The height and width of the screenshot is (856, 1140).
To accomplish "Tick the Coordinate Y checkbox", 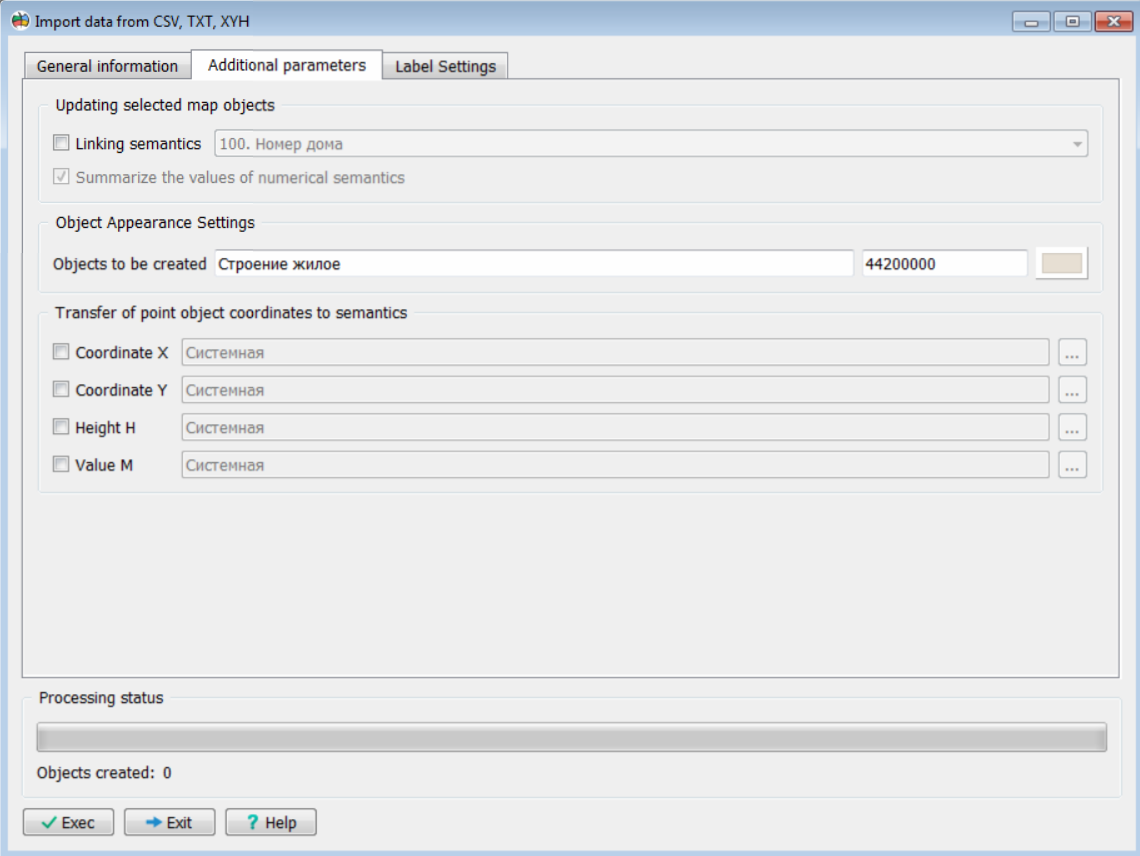I will tap(61, 390).
